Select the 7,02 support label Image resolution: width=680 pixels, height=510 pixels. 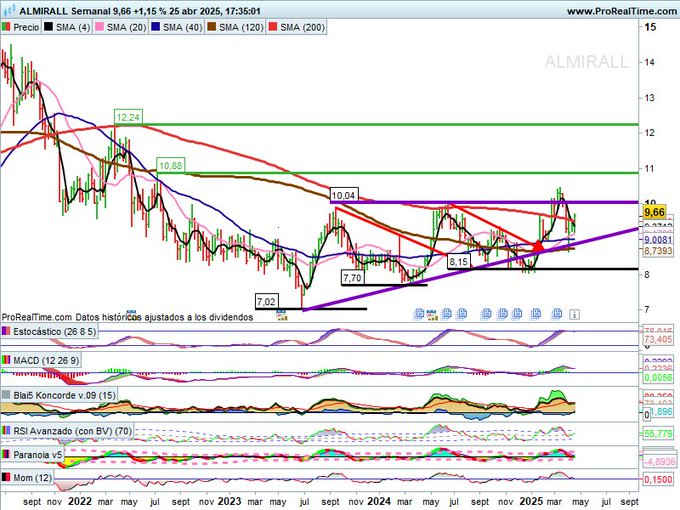266,301
